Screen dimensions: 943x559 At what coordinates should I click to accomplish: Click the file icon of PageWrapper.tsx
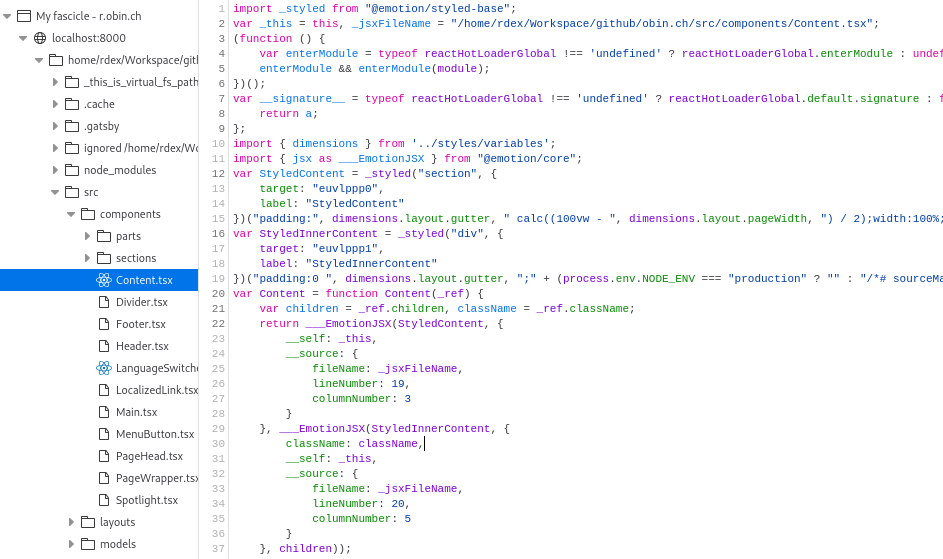pyautogui.click(x=104, y=478)
